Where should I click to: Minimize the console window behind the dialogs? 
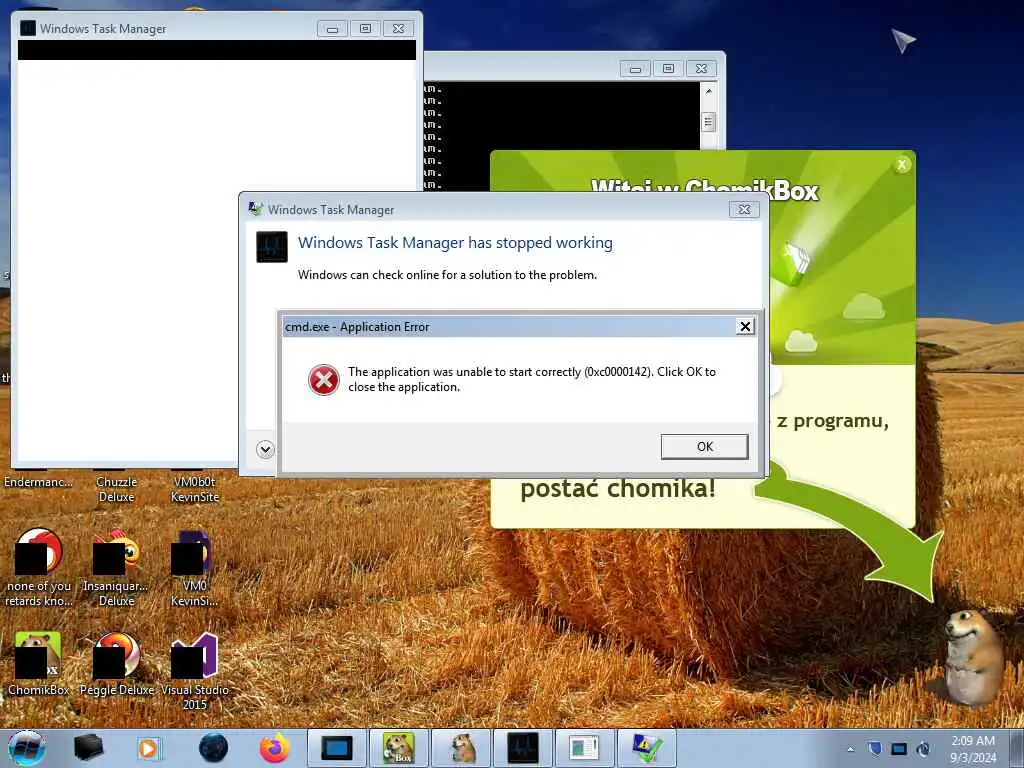click(635, 69)
